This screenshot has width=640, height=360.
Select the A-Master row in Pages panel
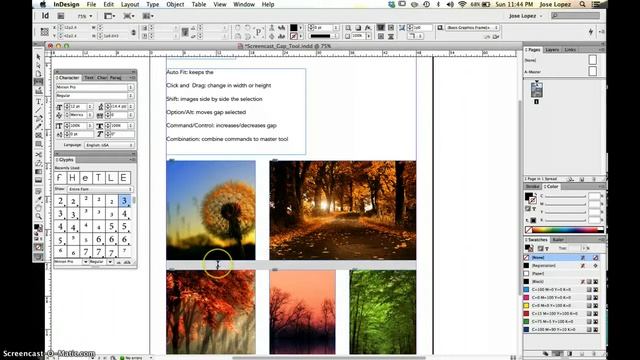[562, 71]
